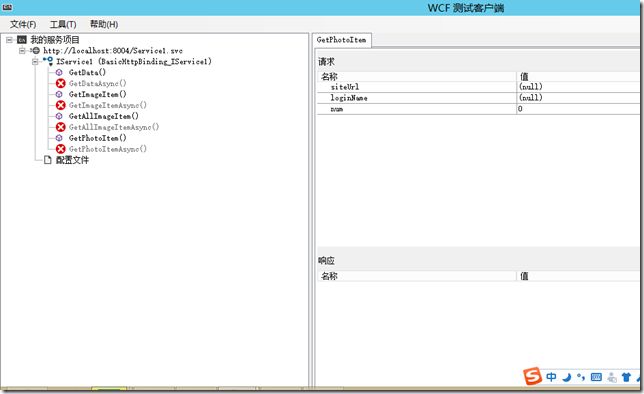Click the IService1 contract interface icon
Image resolution: width=644 pixels, height=394 pixels.
pyautogui.click(x=48, y=61)
